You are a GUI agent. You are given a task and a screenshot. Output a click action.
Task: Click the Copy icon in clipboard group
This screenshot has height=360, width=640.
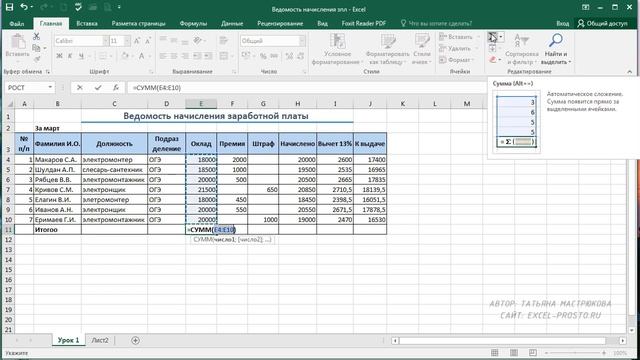[36, 48]
